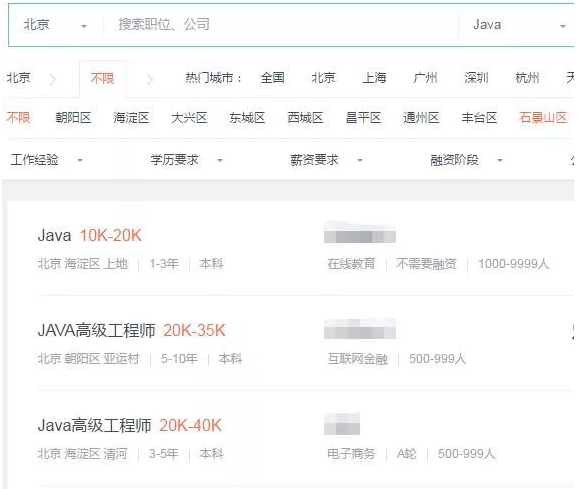Choose 上海 from hot cities
The width and height of the screenshot is (584, 489).
click(x=374, y=77)
